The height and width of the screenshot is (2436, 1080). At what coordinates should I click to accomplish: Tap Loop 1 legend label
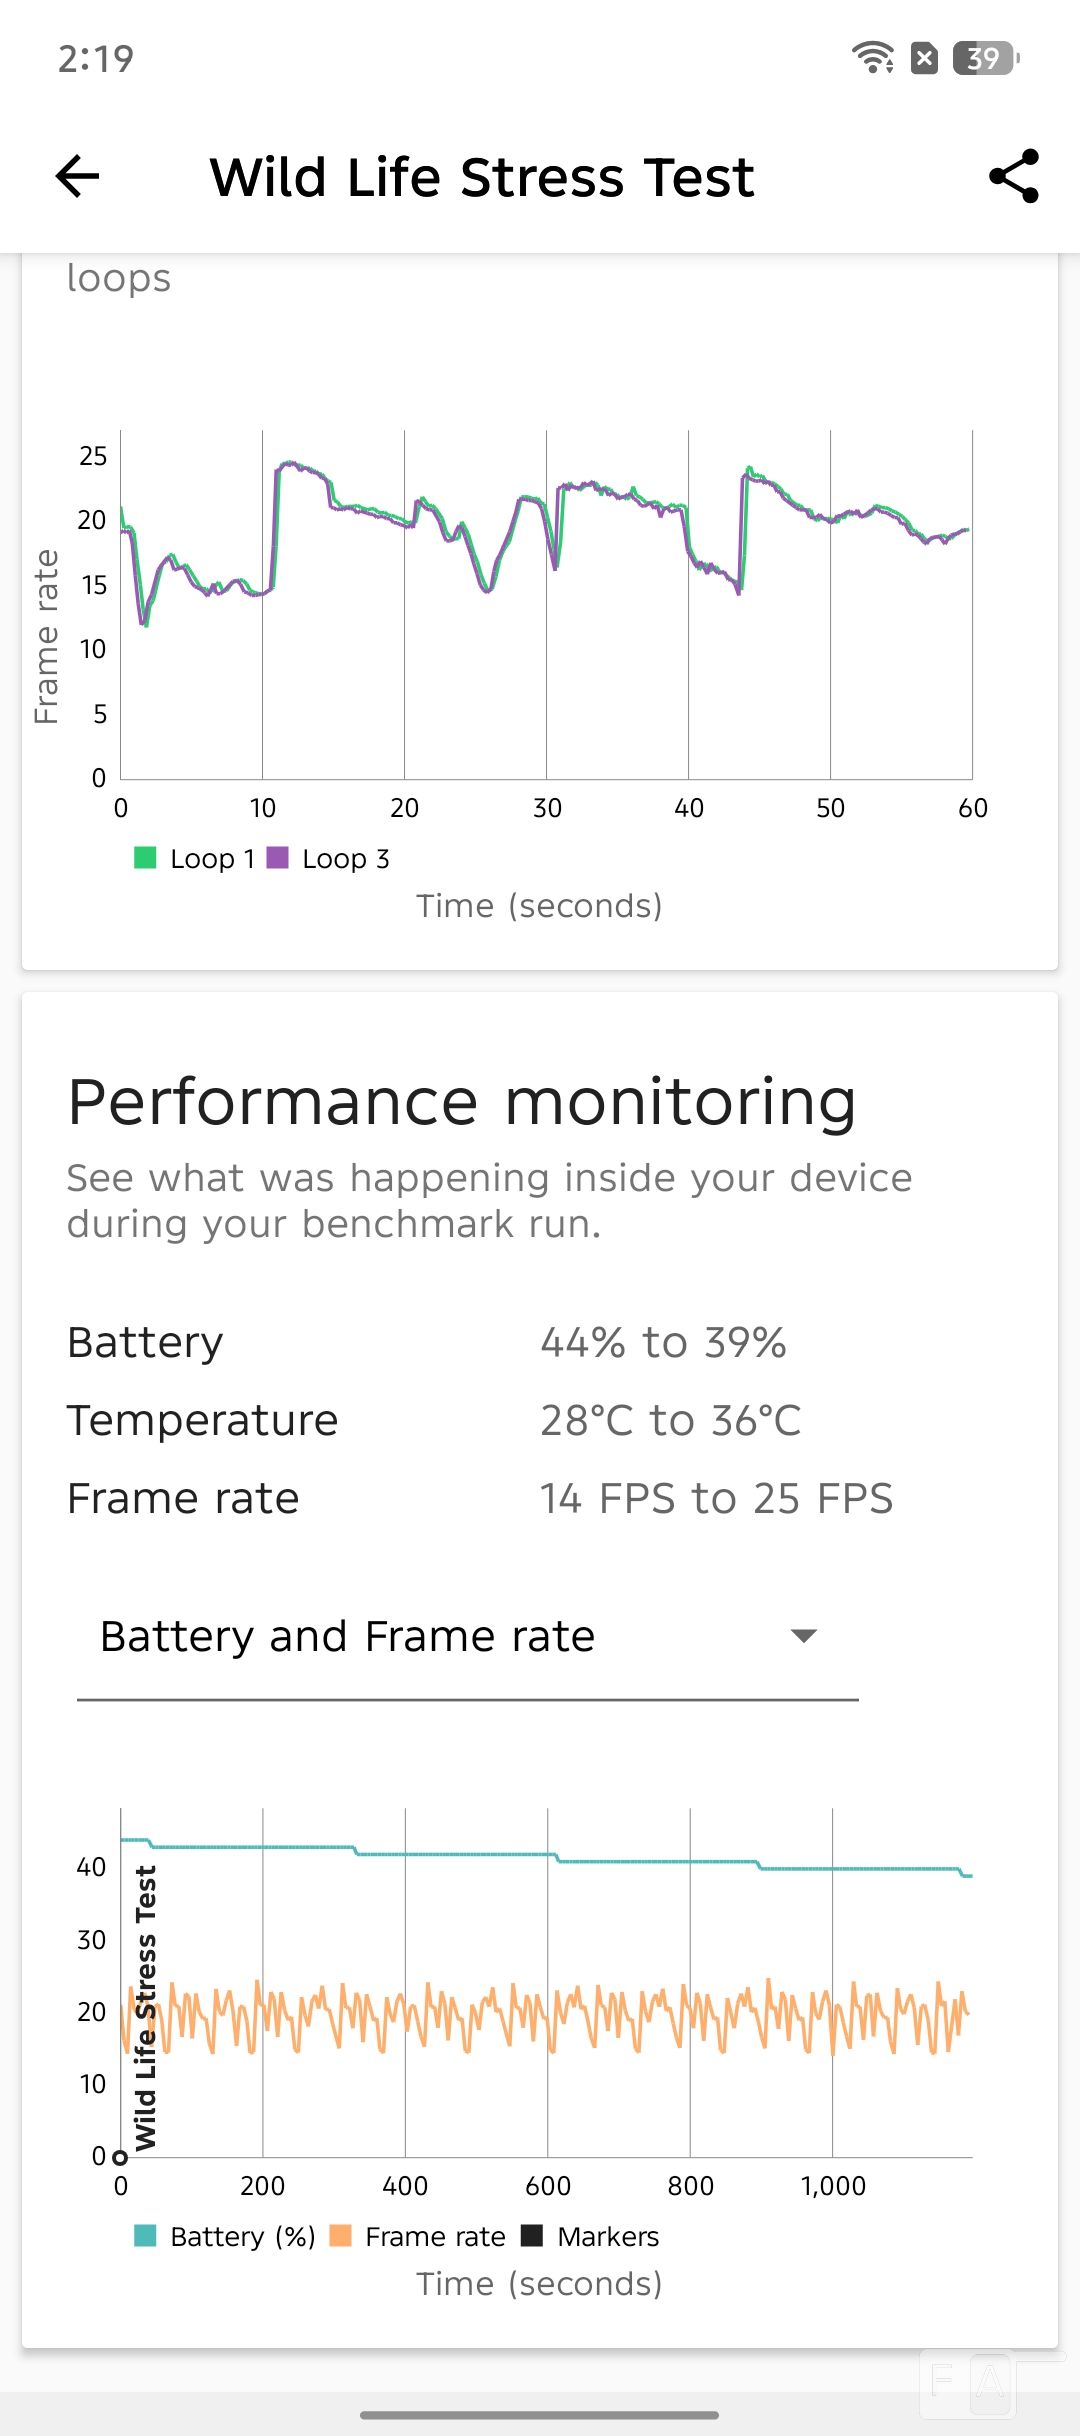click(212, 859)
